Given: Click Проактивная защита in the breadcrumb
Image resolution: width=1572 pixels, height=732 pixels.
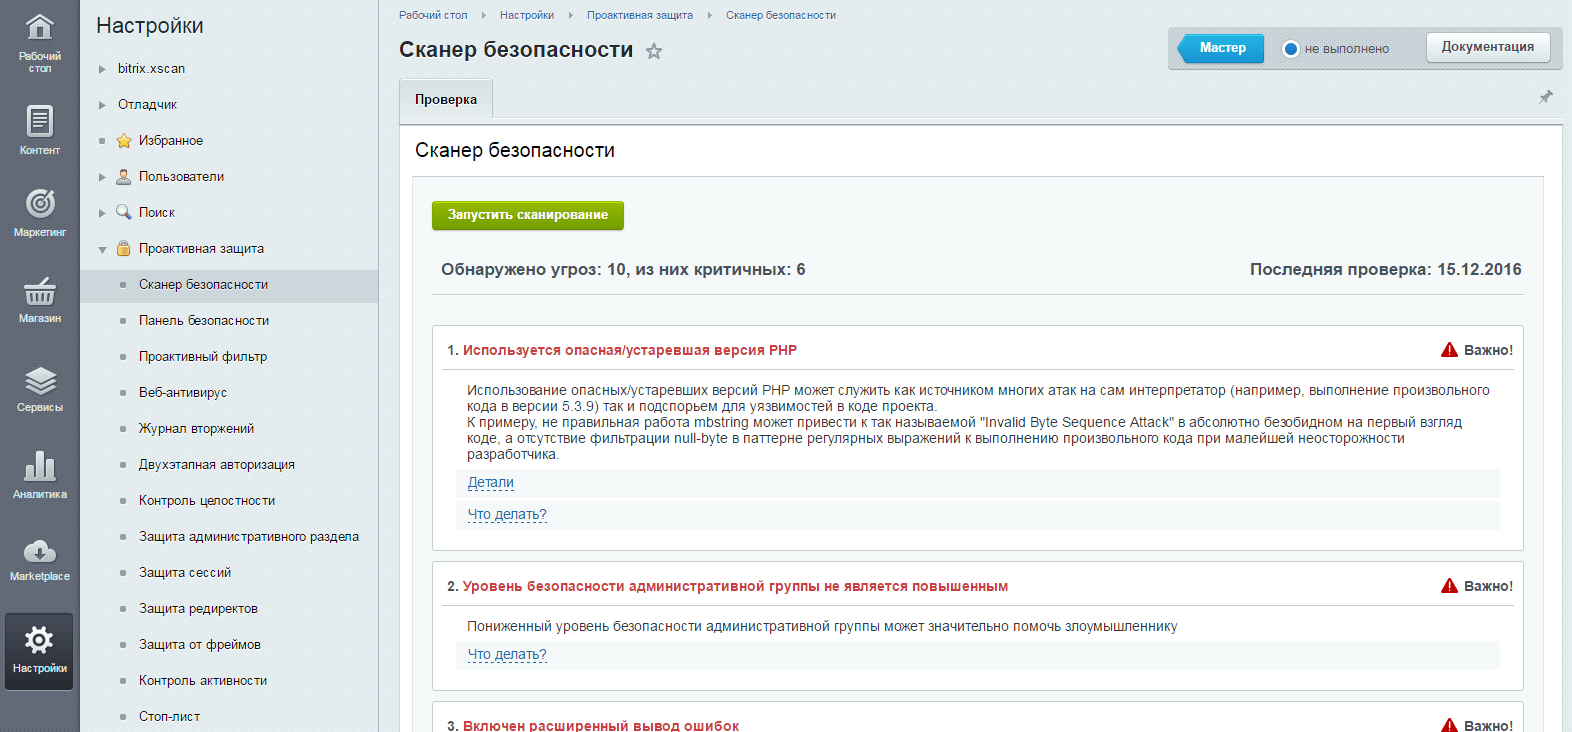Looking at the screenshot, I should pyautogui.click(x=639, y=15).
